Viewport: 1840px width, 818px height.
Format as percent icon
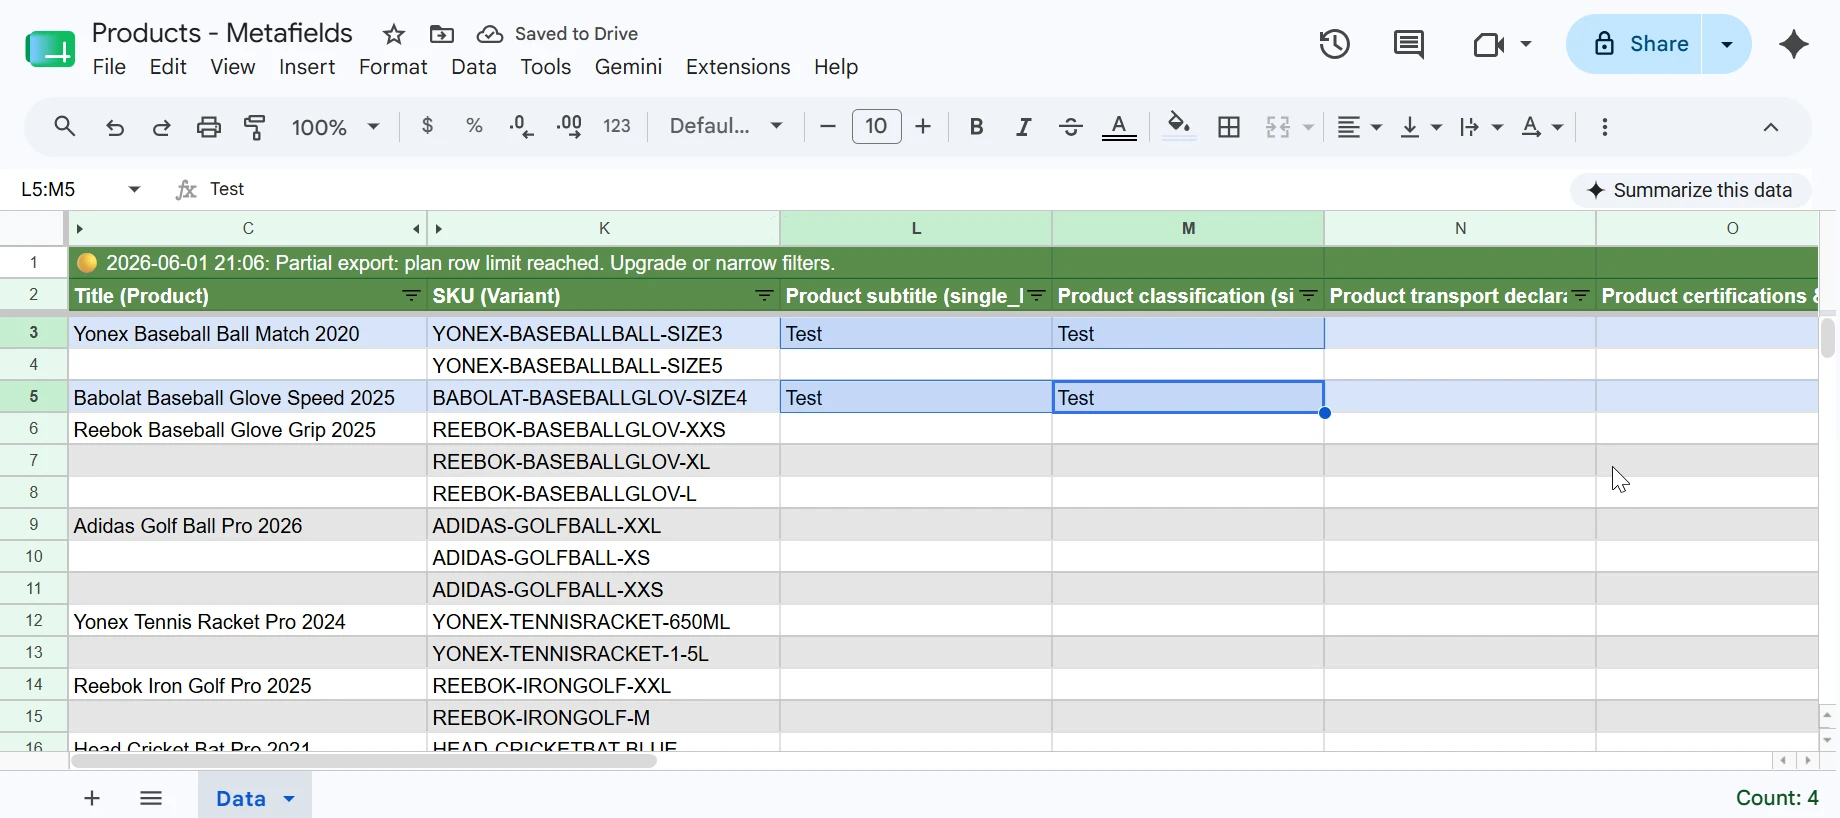tap(474, 126)
